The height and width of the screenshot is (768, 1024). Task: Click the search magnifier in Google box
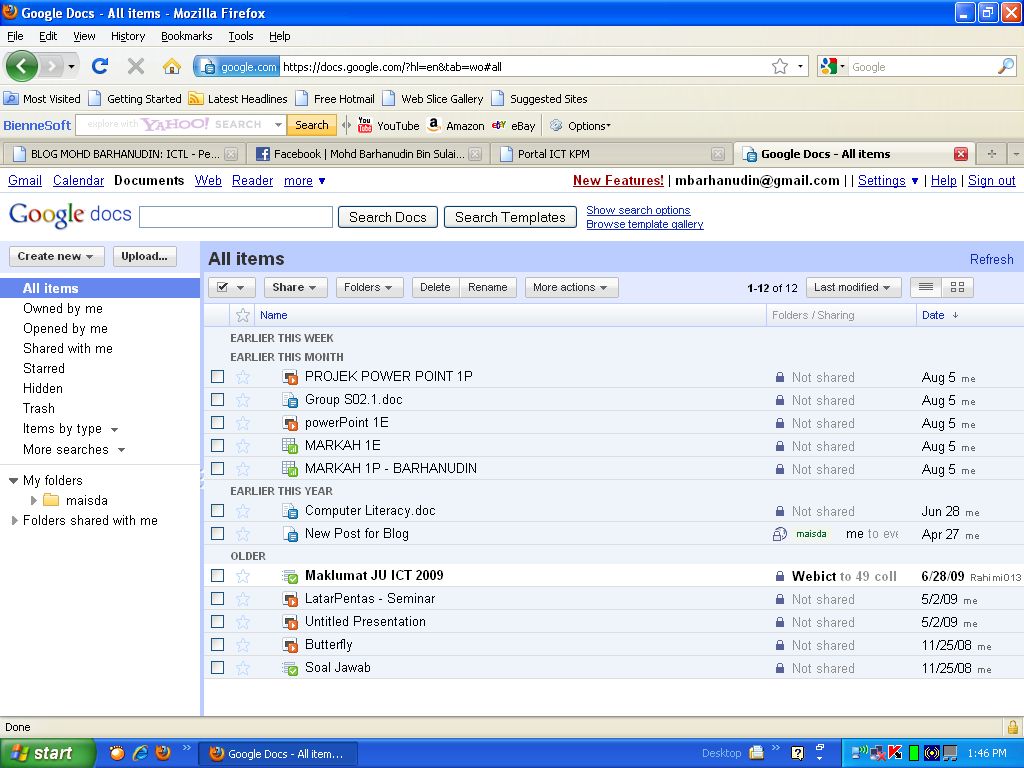pos(1006,66)
